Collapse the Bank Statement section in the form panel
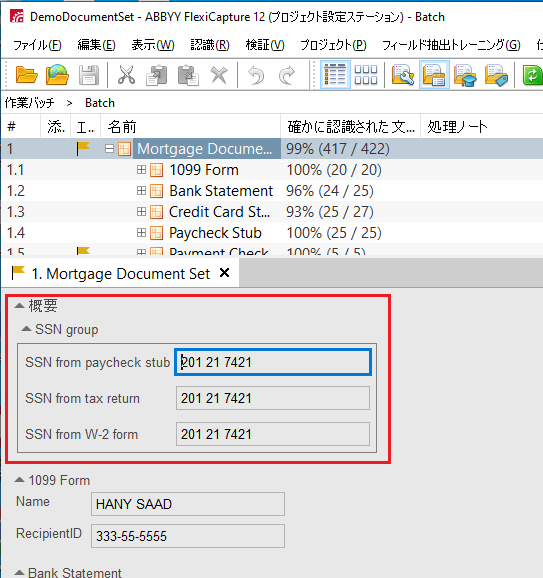This screenshot has height=578, width=543. 19,573
